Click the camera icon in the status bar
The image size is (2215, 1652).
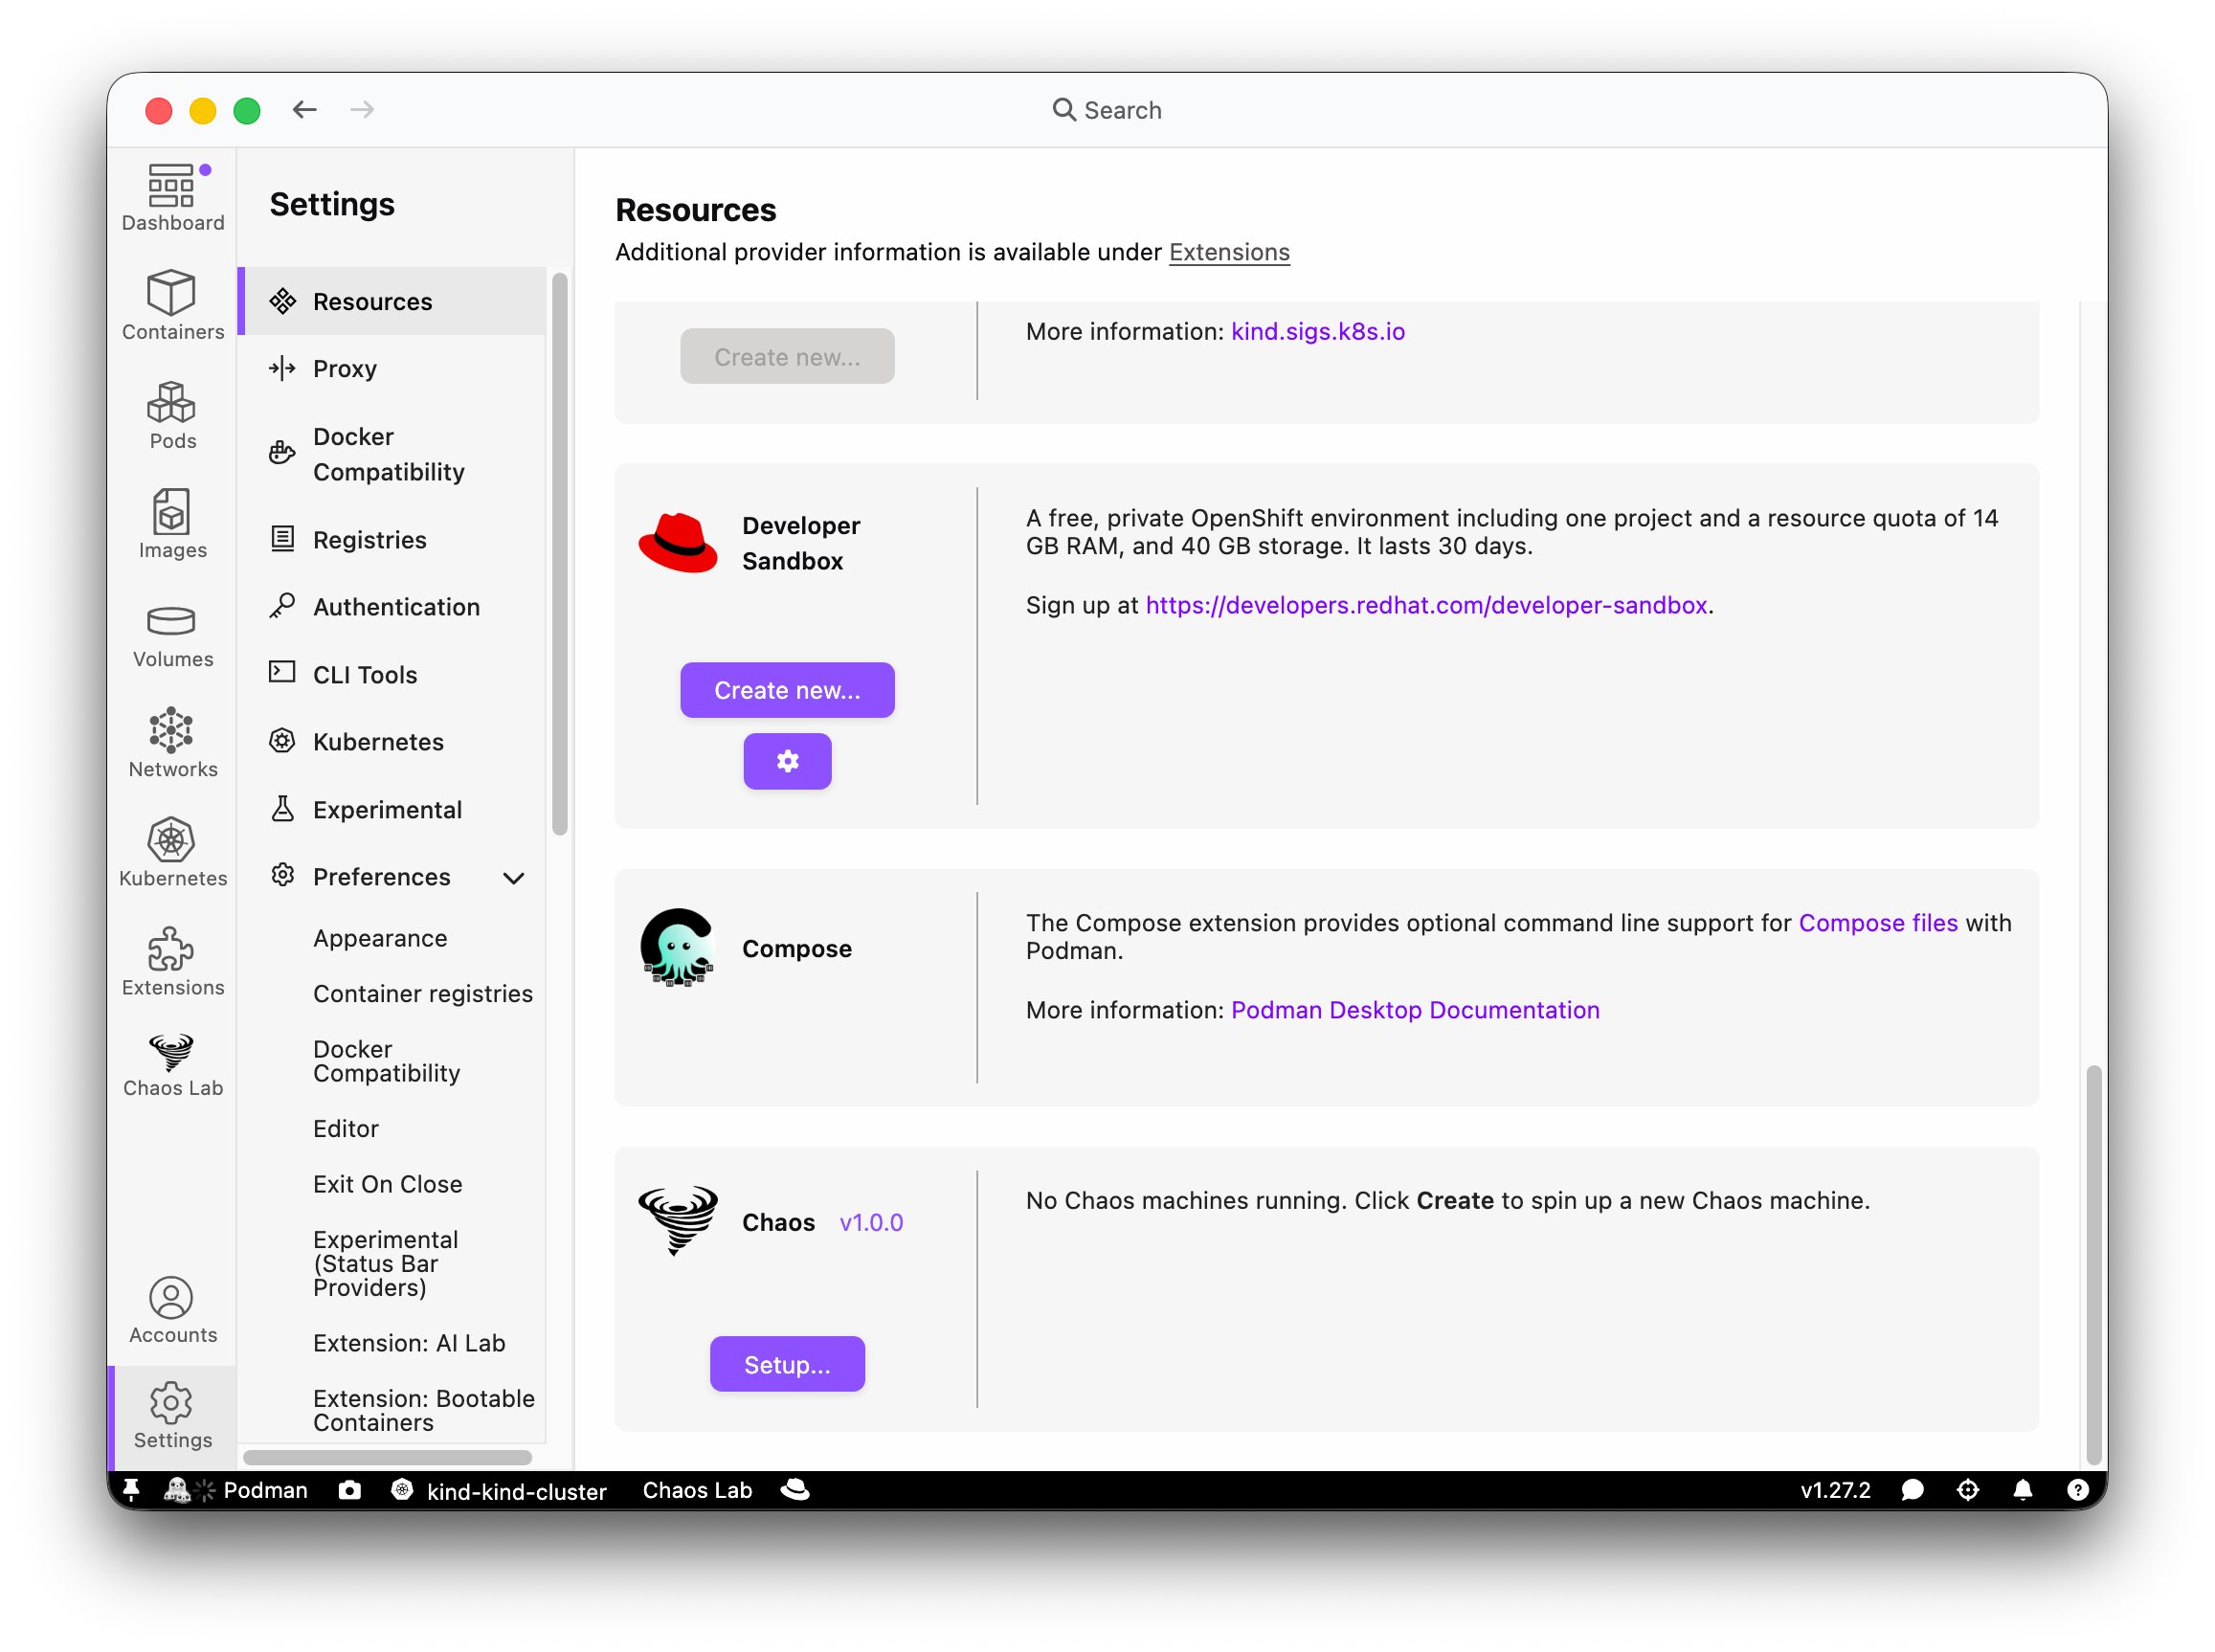pyautogui.click(x=349, y=1490)
